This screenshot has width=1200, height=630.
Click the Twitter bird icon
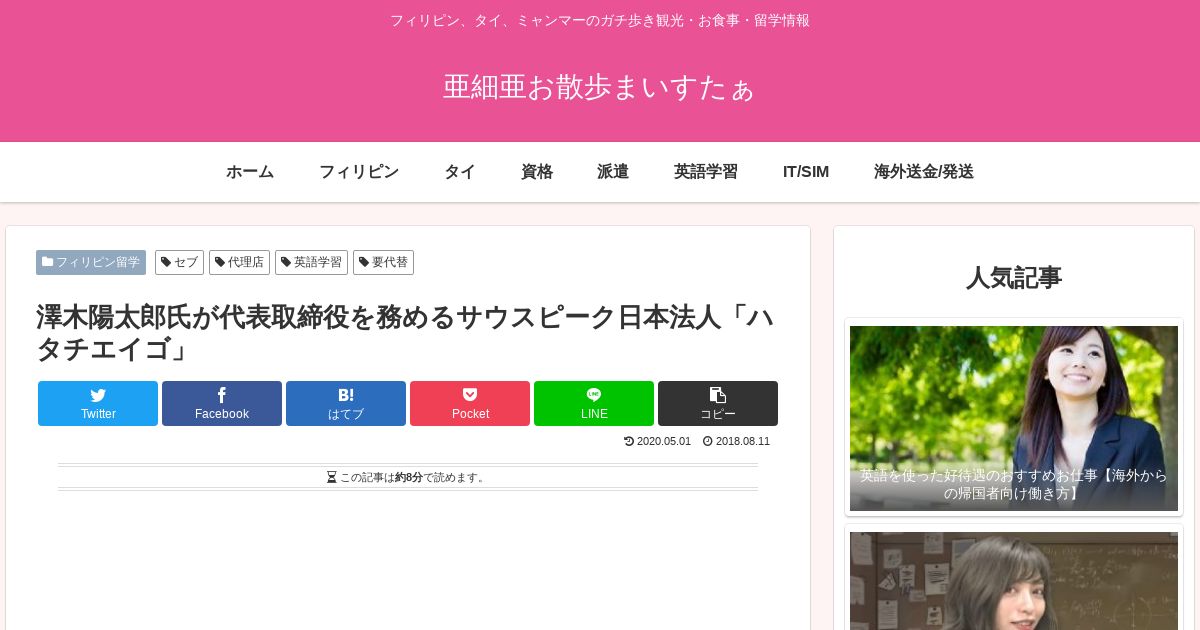[x=98, y=395]
